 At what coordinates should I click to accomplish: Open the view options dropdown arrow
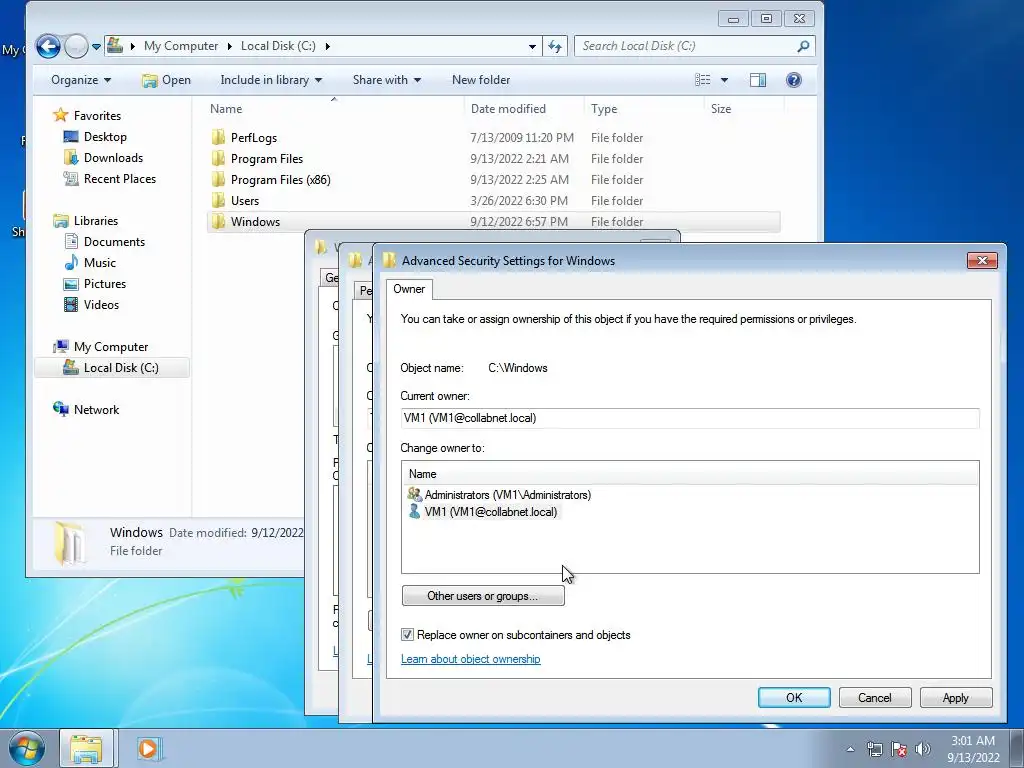point(724,80)
